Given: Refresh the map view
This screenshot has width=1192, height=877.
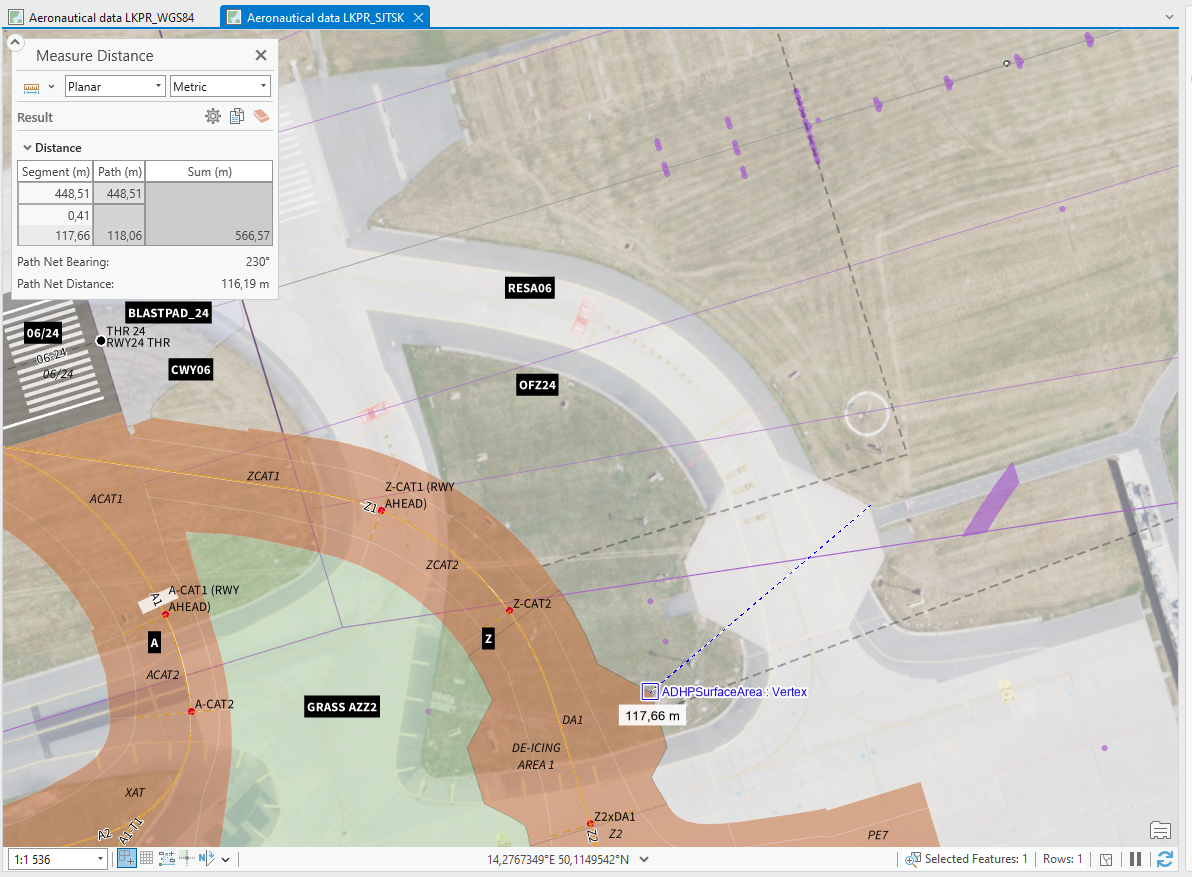Looking at the screenshot, I should (x=1164, y=859).
